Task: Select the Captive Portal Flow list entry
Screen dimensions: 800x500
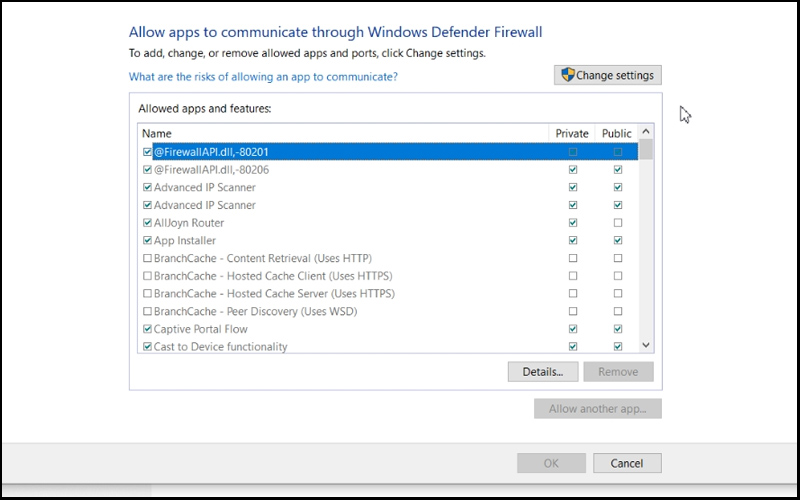Action: pyautogui.click(x=388, y=329)
